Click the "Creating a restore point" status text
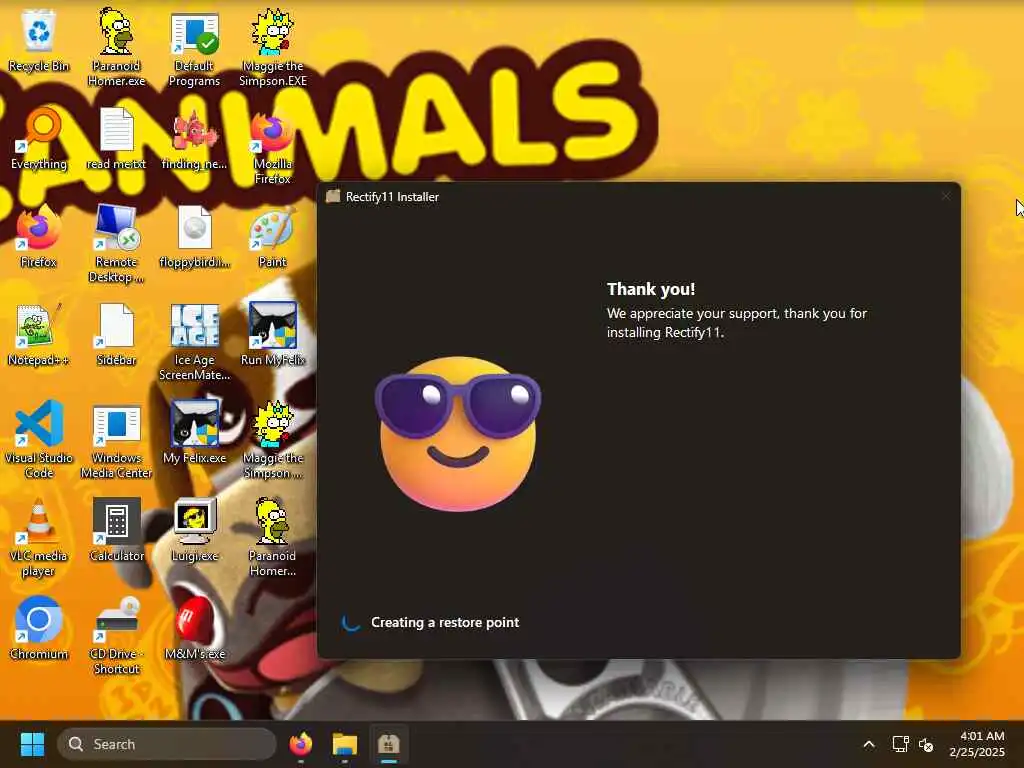The height and width of the screenshot is (768, 1024). [x=445, y=622]
